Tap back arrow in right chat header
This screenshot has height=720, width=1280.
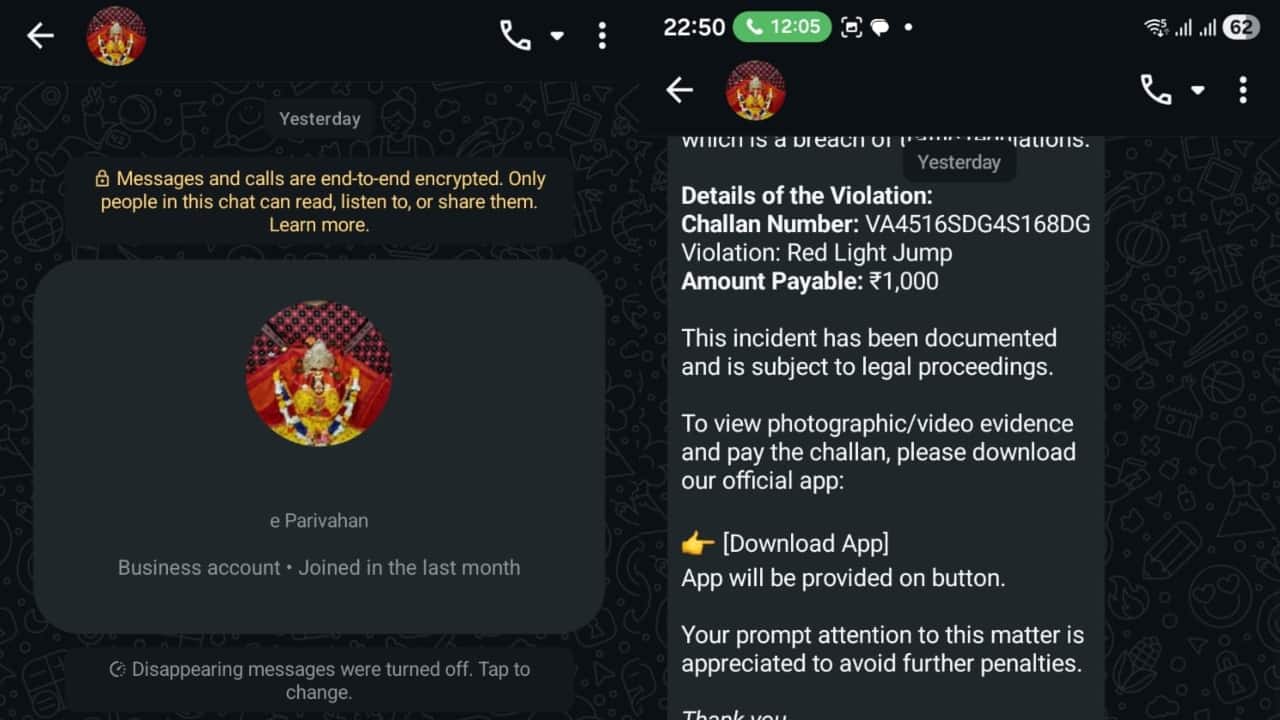(679, 90)
